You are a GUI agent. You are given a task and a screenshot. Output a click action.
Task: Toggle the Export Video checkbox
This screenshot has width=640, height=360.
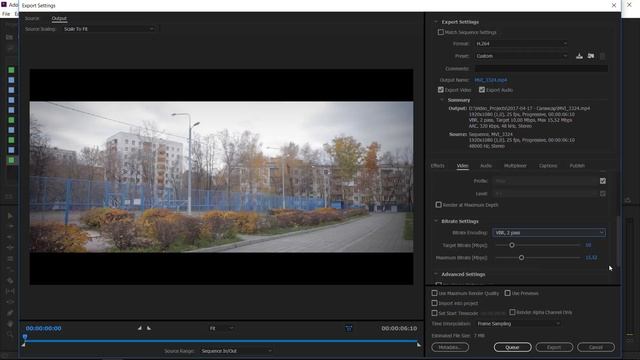click(441, 89)
